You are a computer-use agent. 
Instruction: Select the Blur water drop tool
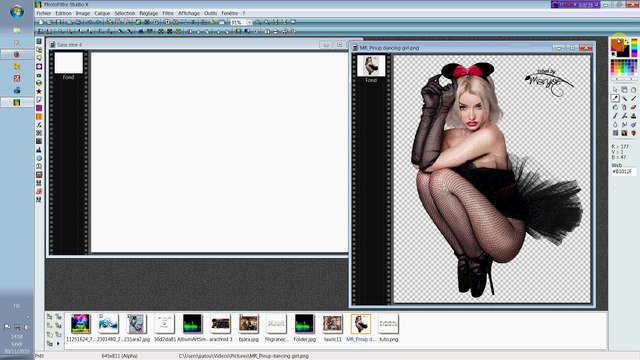point(615,124)
